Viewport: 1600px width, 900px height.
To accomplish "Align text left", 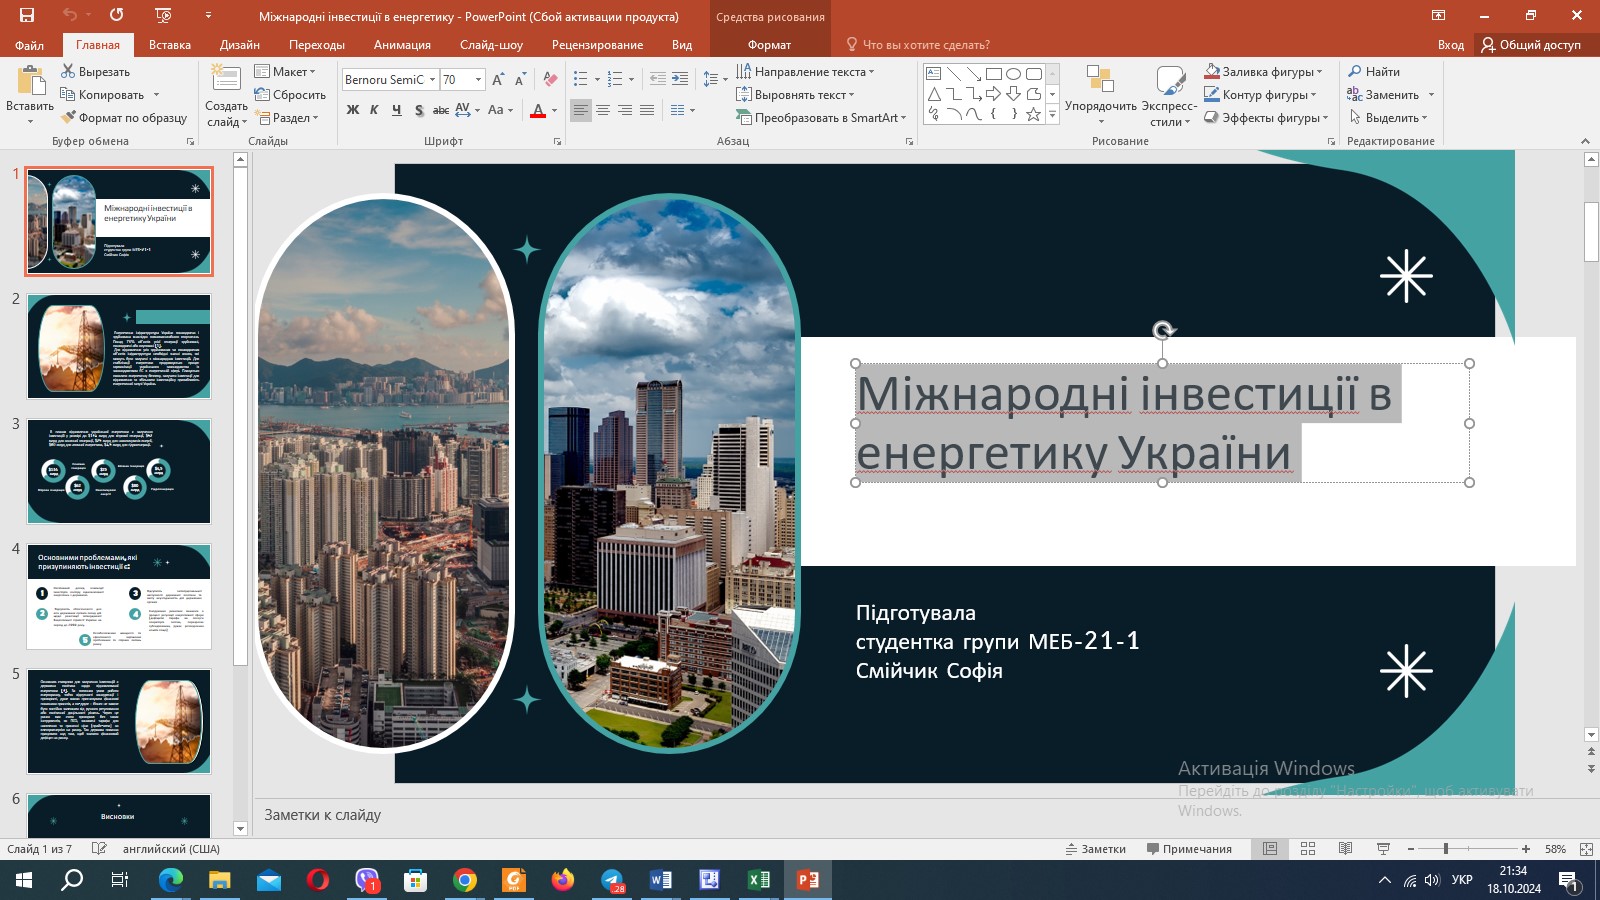I will pos(581,110).
